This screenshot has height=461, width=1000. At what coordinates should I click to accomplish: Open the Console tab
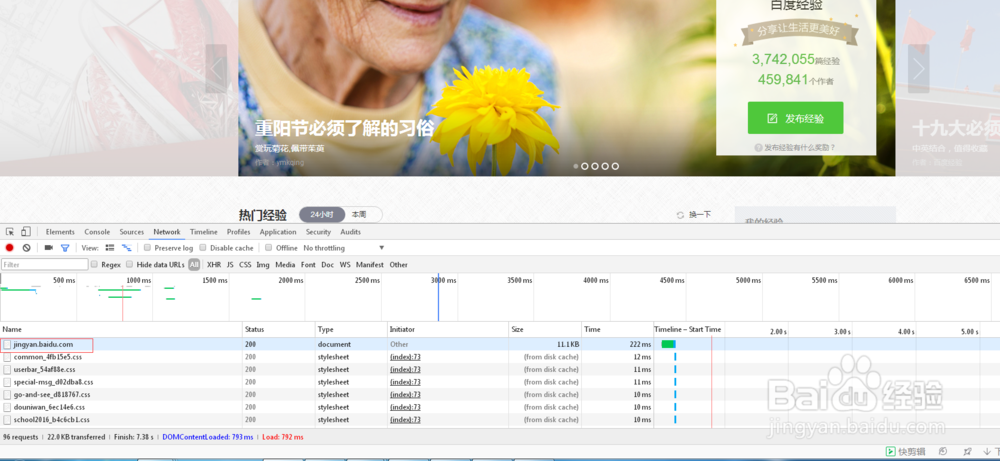point(97,232)
